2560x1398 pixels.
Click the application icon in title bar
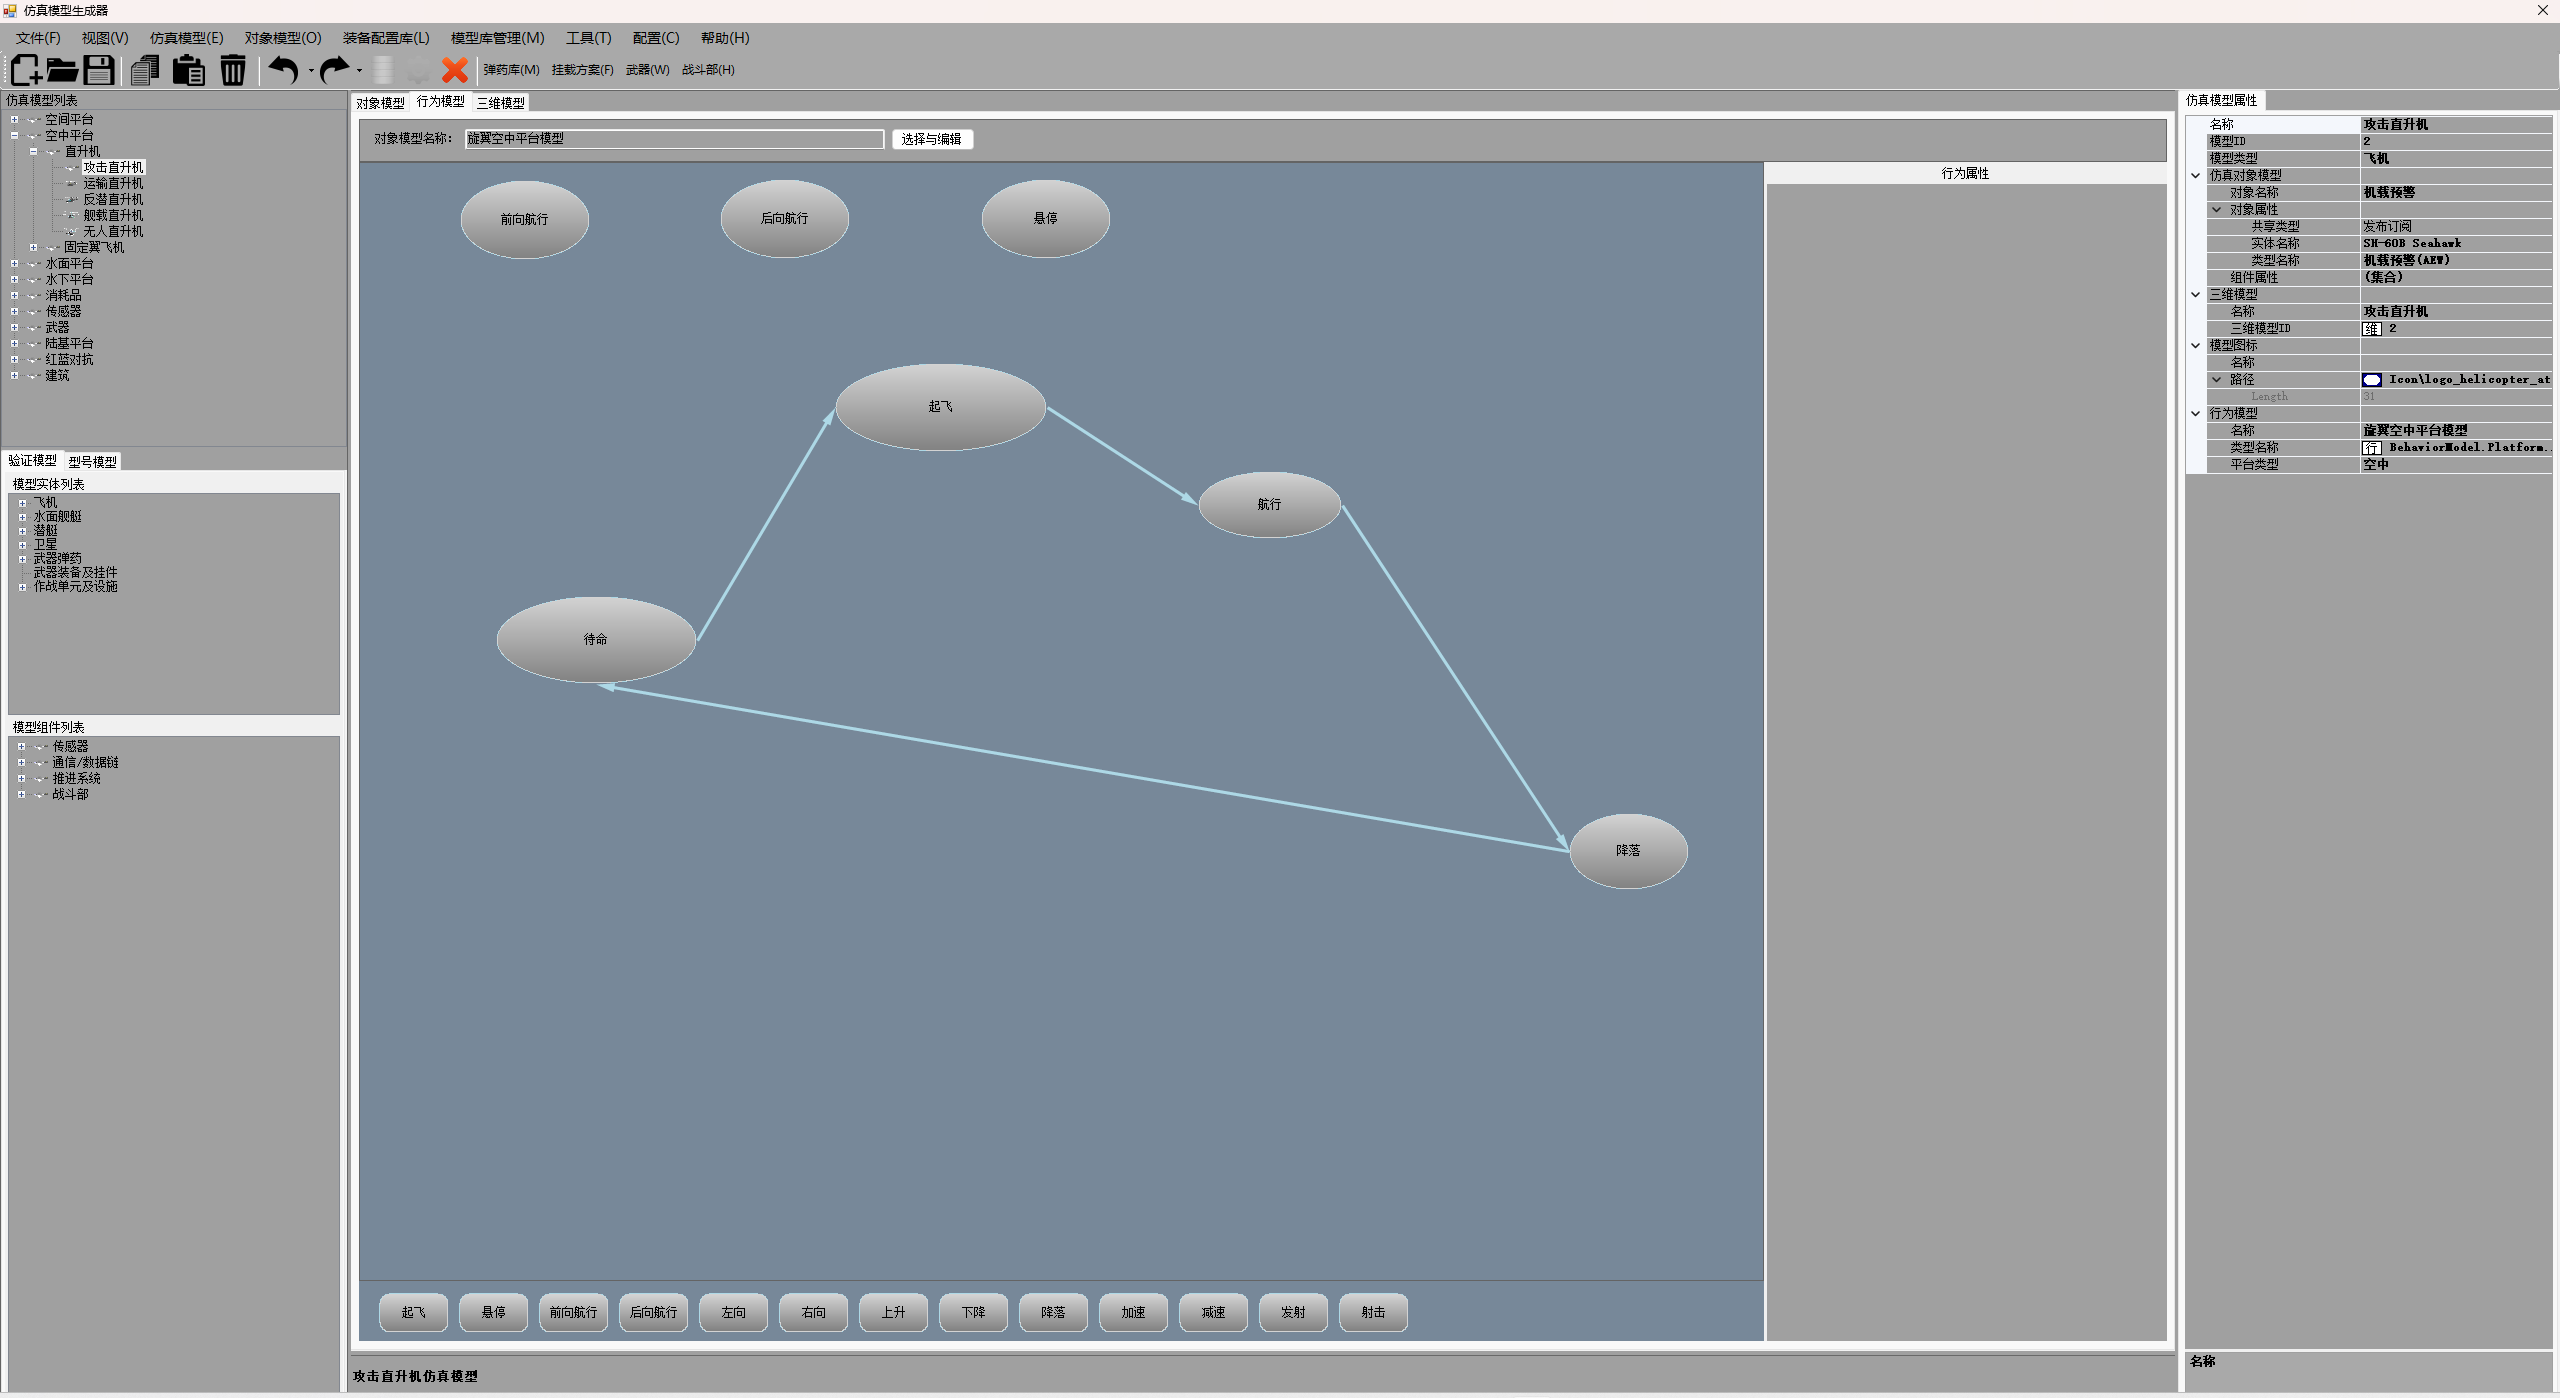[10, 10]
